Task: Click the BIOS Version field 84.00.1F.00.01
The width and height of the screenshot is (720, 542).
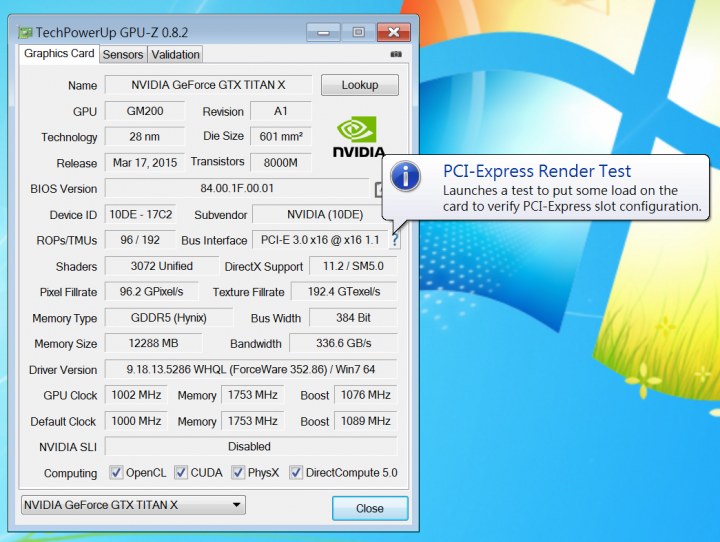Action: 237,188
